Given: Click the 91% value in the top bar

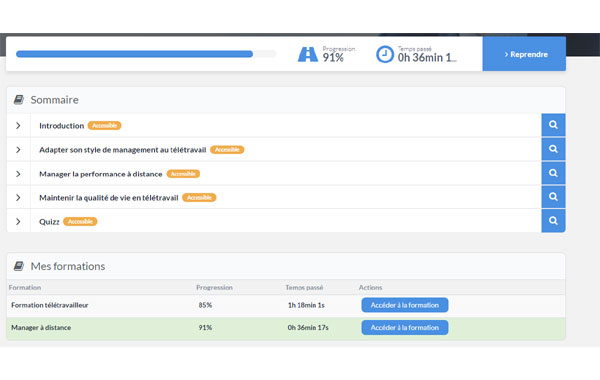Looking at the screenshot, I should [333, 57].
